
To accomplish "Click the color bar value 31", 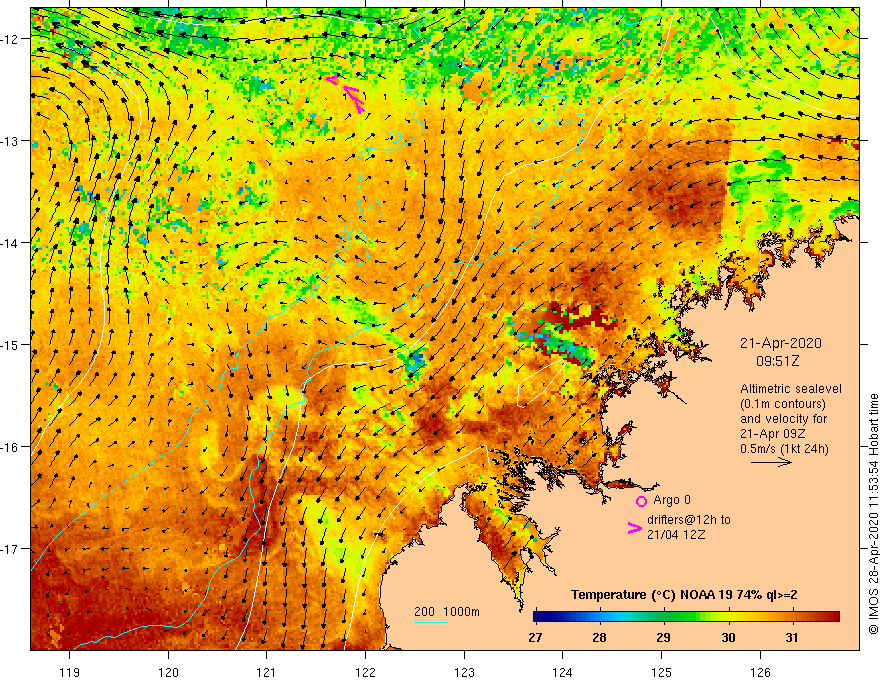I will [x=791, y=637].
